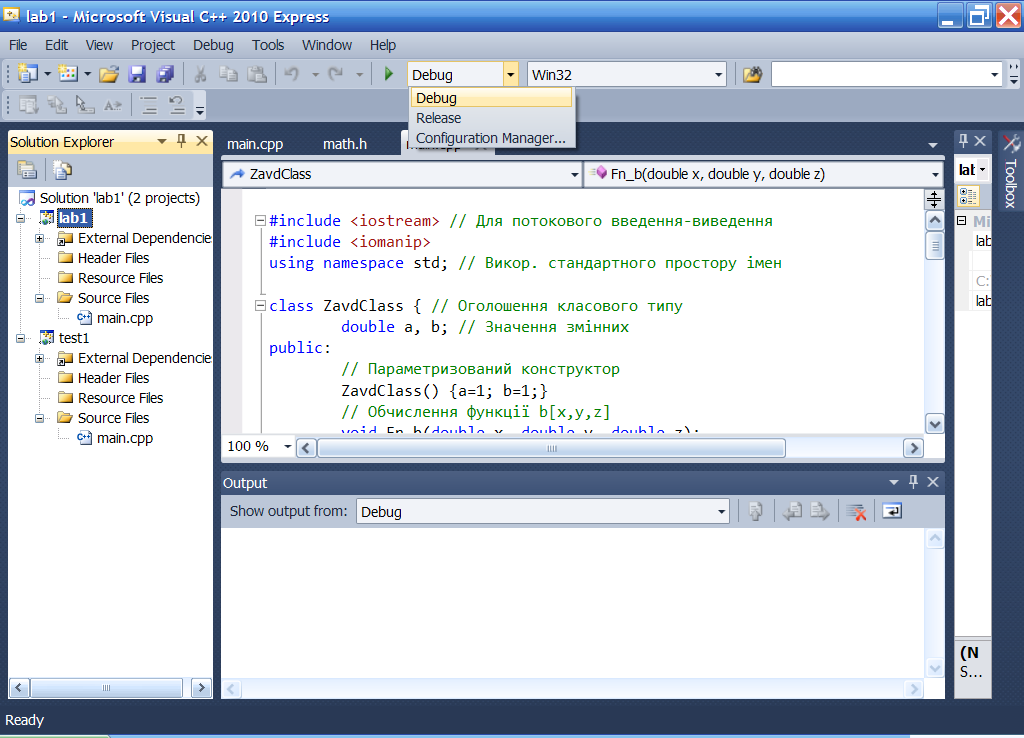Toggle auto-hide pin on Properties panel
This screenshot has height=738, width=1024.
963,140
